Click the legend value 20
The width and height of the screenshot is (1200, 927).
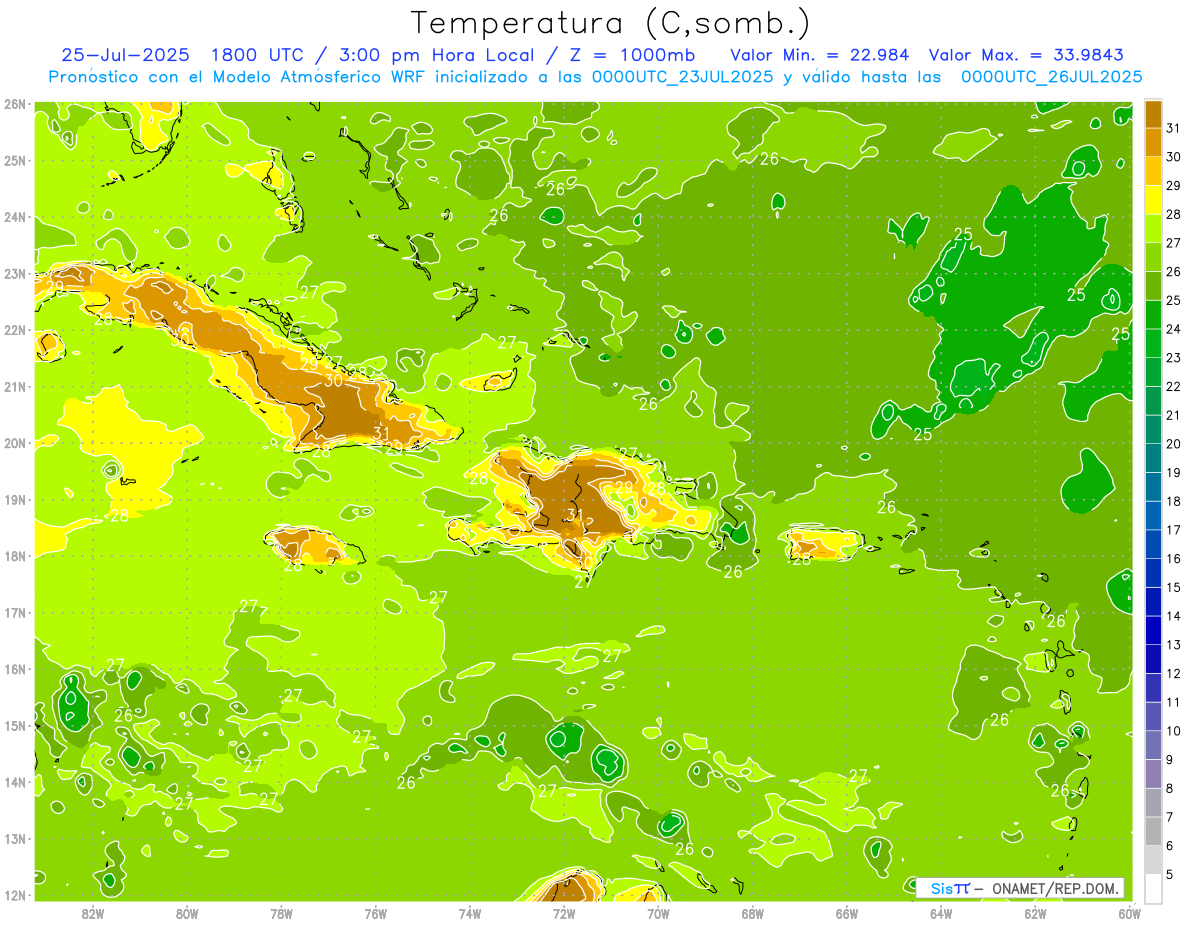1174,443
